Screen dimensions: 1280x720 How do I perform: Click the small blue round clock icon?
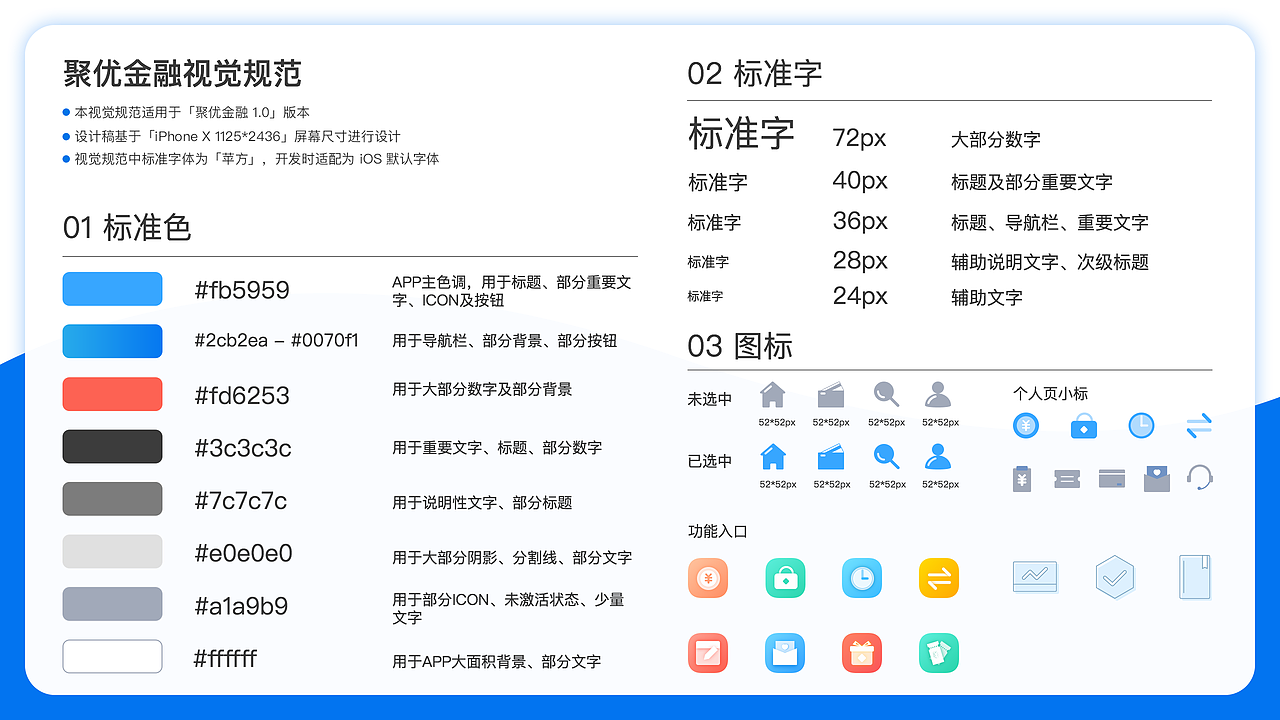coord(1141,426)
